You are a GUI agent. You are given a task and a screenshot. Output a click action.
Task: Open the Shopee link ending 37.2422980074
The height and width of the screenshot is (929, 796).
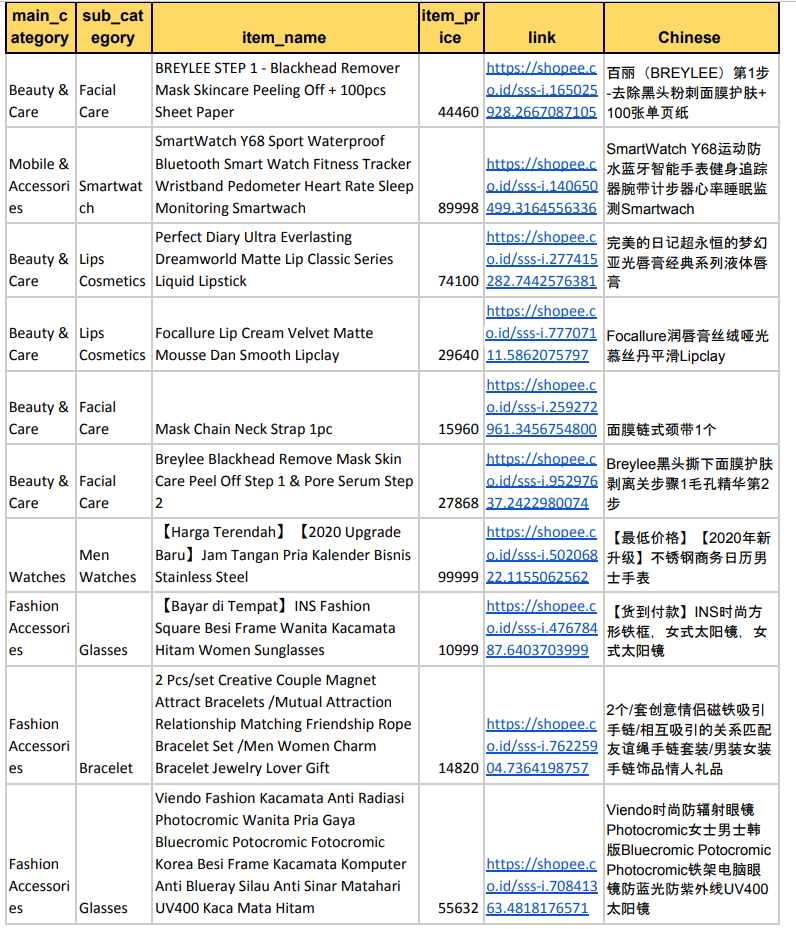pyautogui.click(x=541, y=481)
